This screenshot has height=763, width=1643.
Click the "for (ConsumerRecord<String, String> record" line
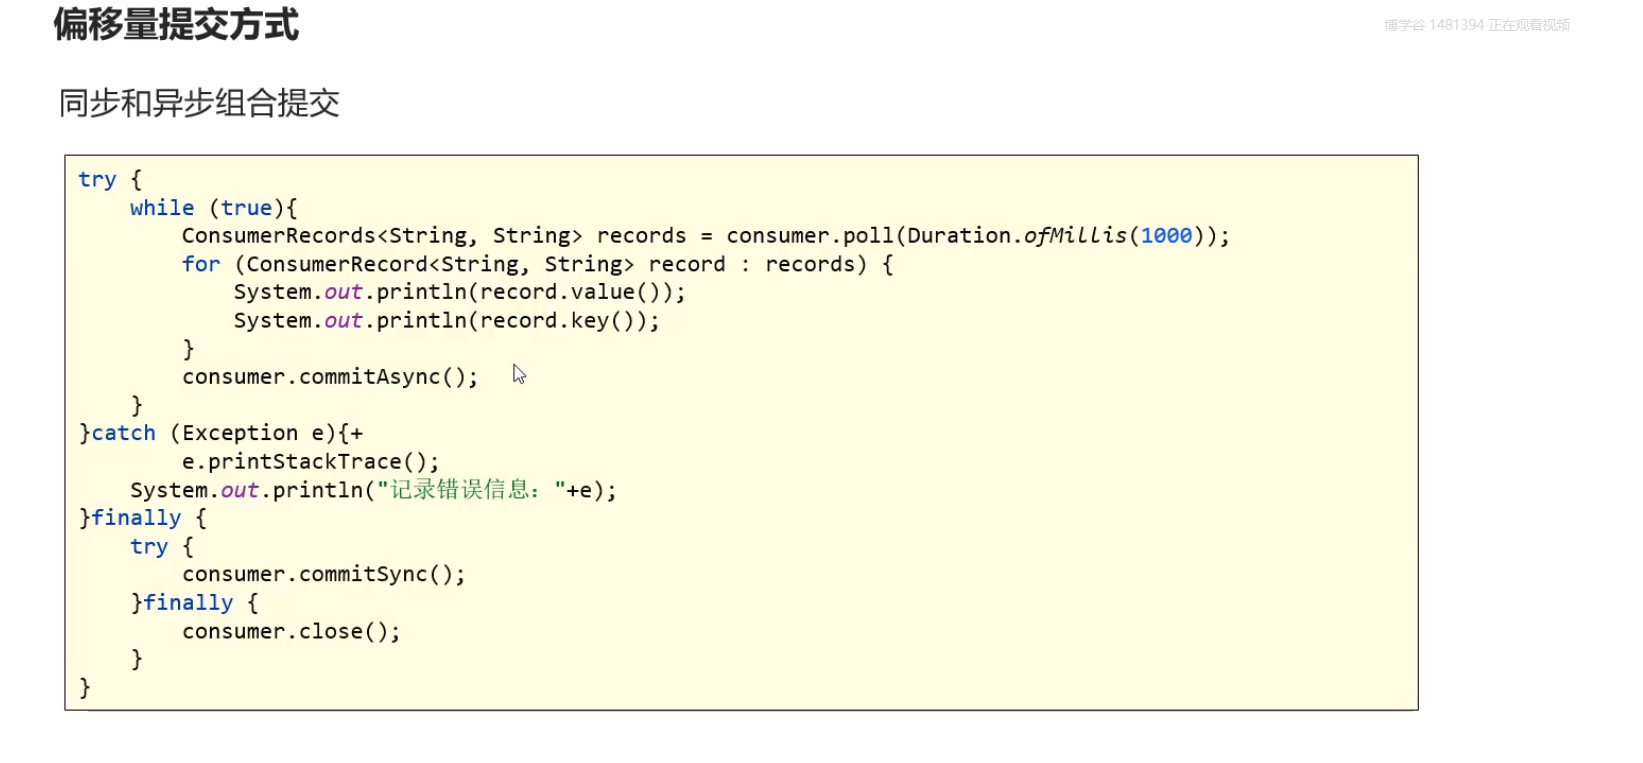click(537, 264)
